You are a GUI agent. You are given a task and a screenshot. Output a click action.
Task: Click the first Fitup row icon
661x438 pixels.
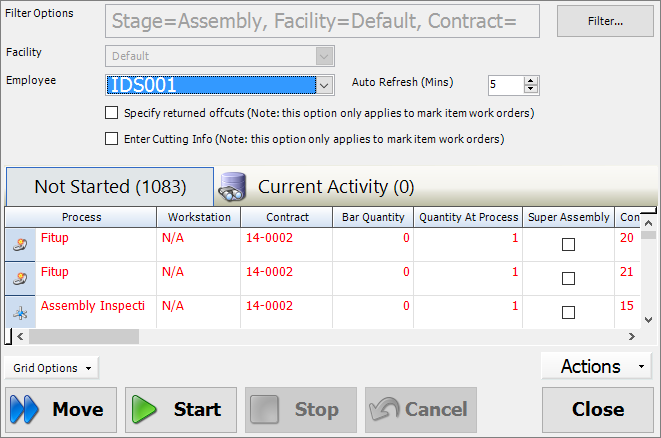(x=20, y=244)
